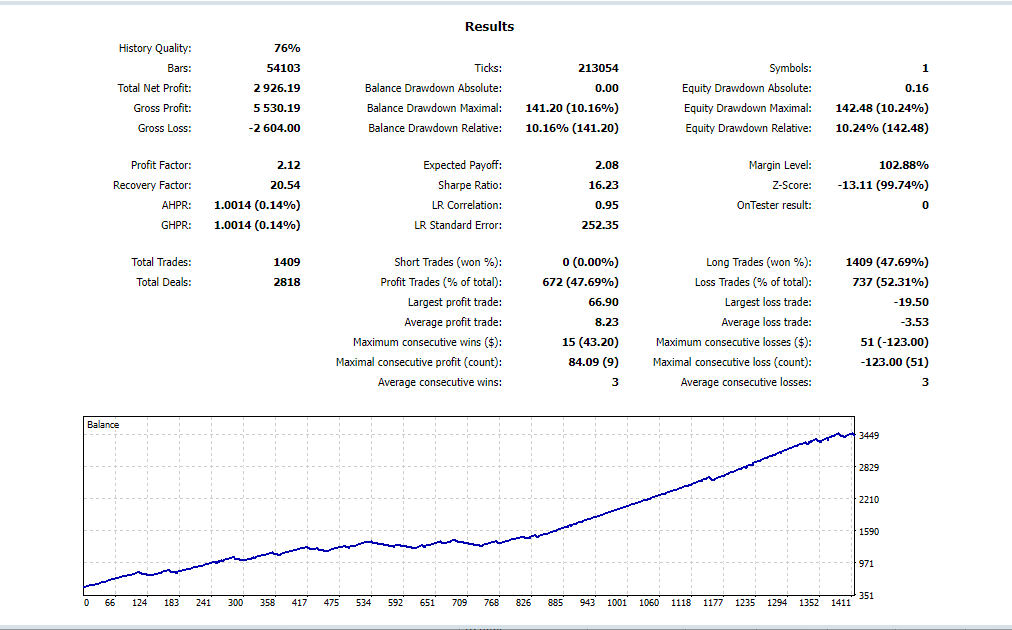Click the 351 balance axis label
Viewport: 1012px width, 630px height.
(866, 596)
